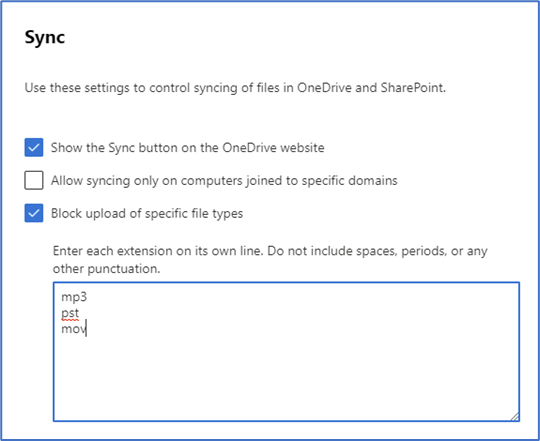Click the 'Show the Sync button on the OneDrive website' label

point(188,148)
